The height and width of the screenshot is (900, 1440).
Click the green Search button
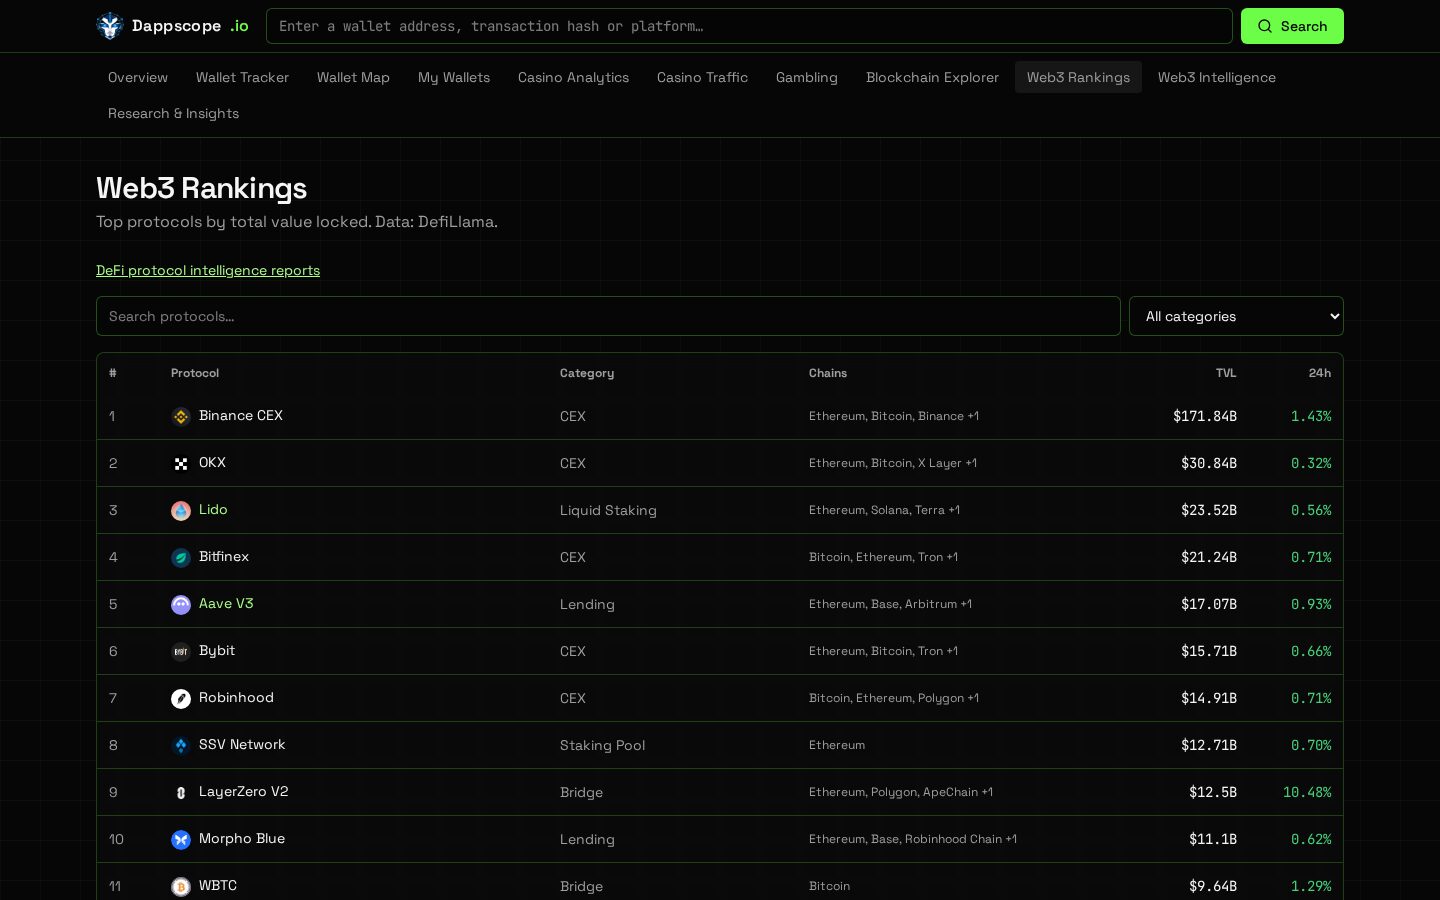[x=1292, y=26]
